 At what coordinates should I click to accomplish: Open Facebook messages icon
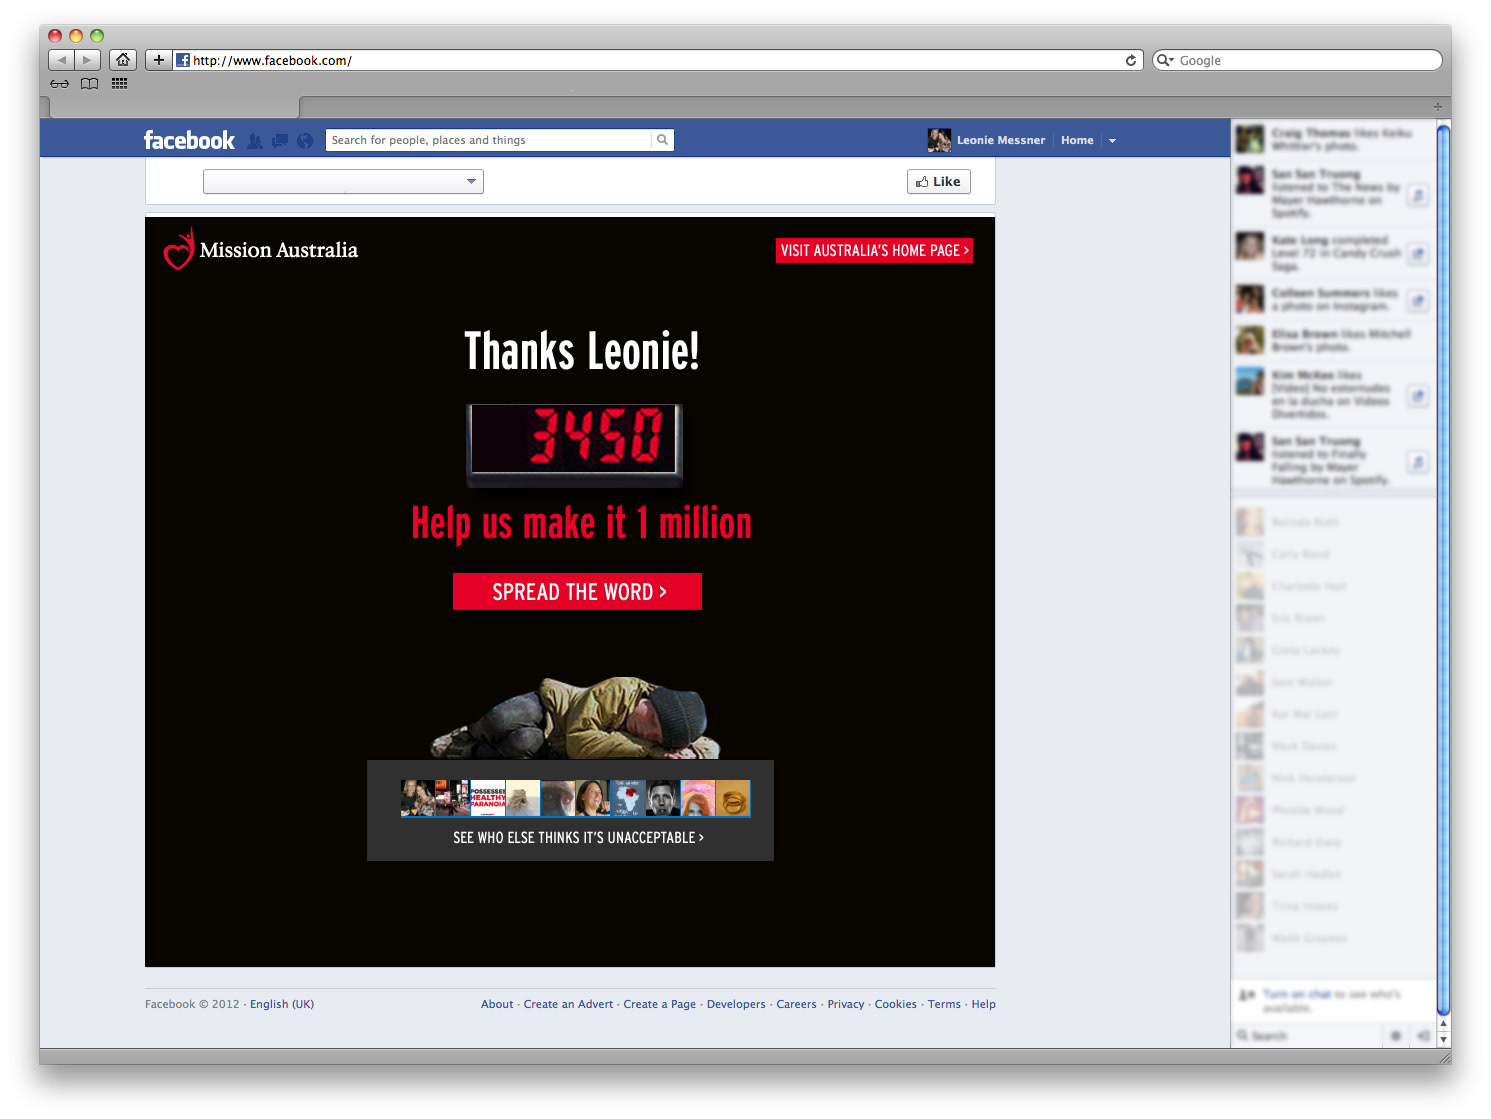(280, 141)
